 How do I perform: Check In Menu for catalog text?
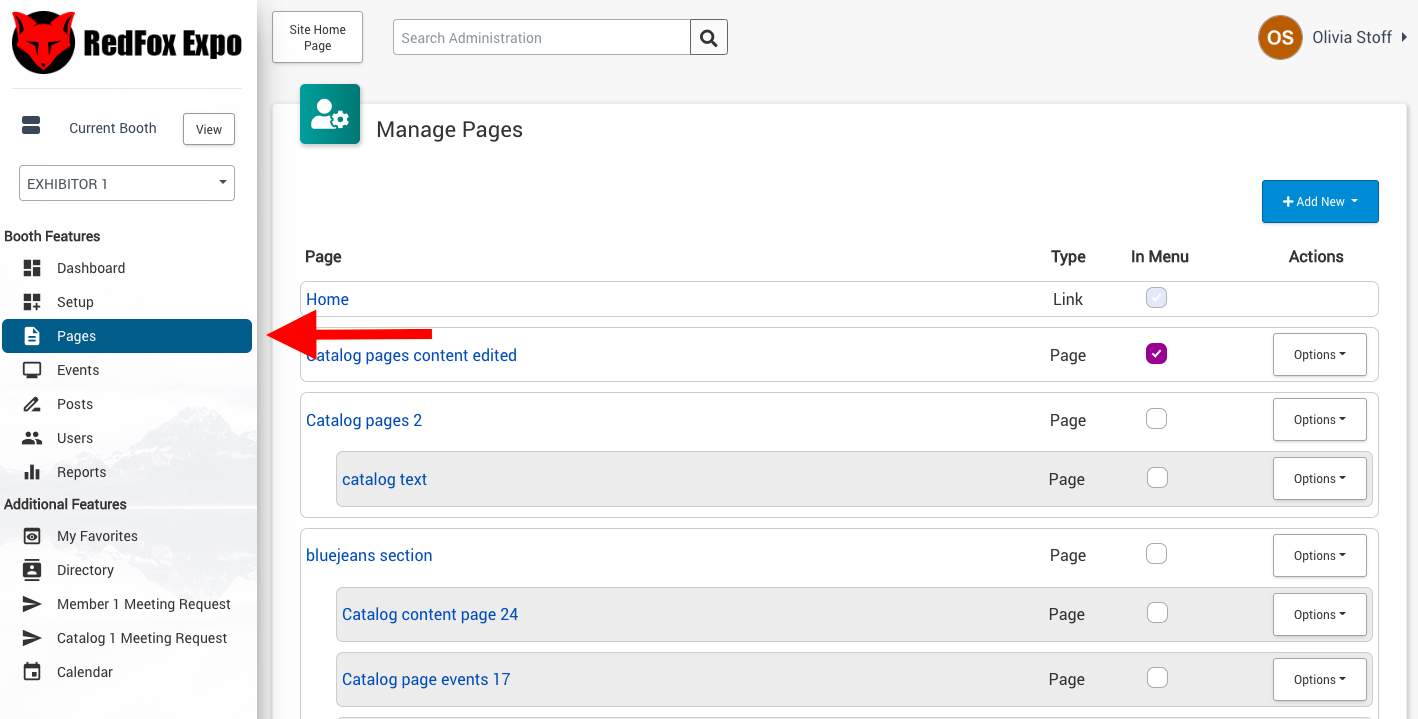click(x=1157, y=477)
